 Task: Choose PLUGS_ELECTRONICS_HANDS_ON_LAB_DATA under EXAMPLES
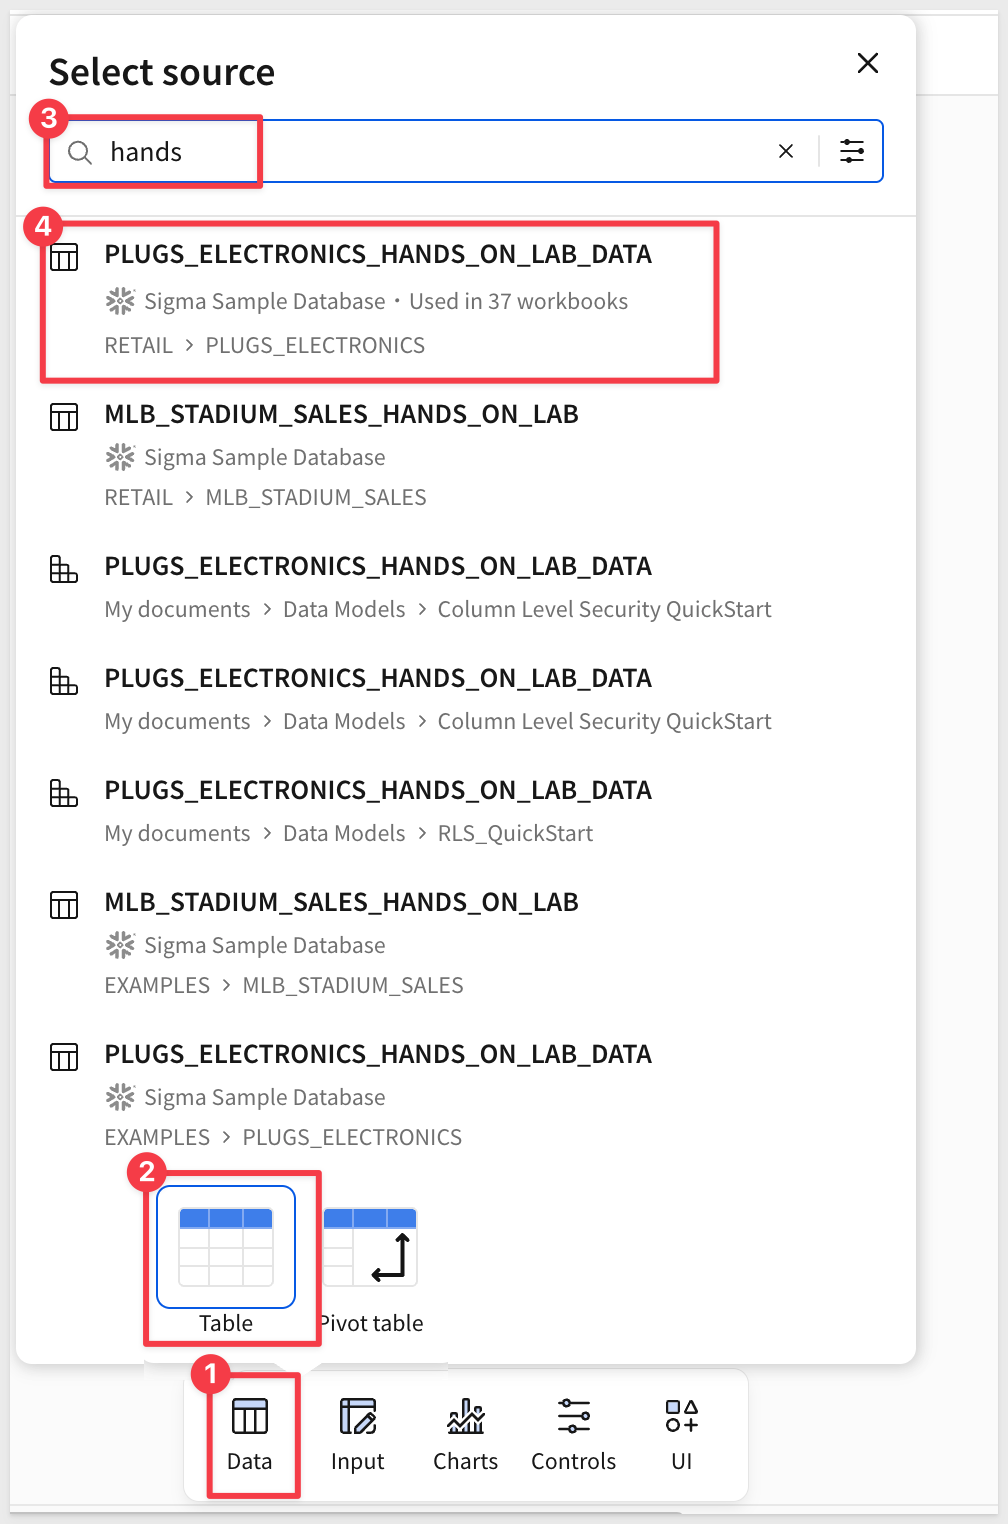click(378, 1055)
